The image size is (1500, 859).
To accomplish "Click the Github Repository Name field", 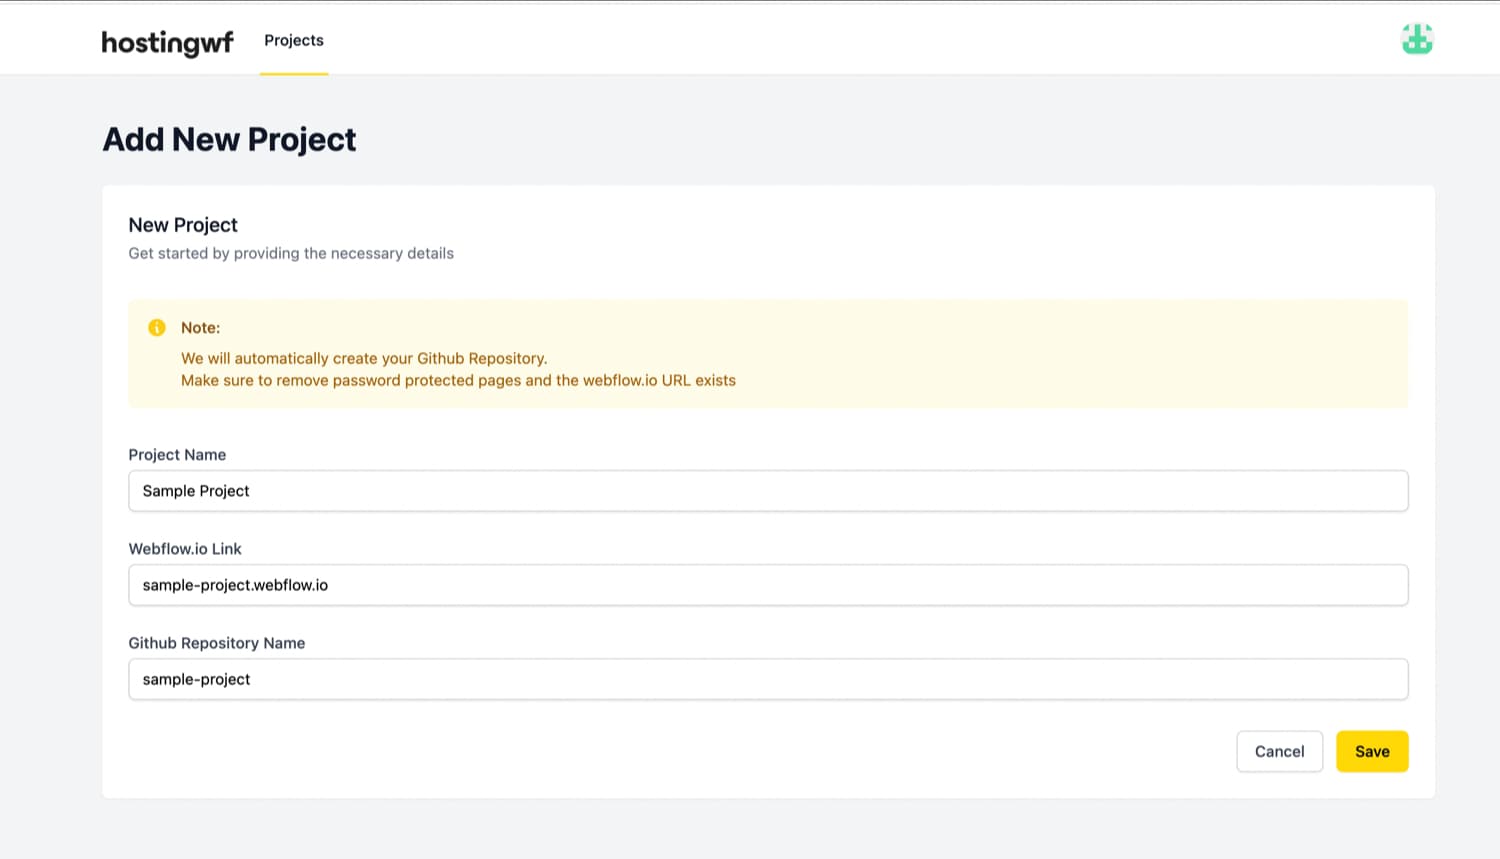I will [x=768, y=679].
